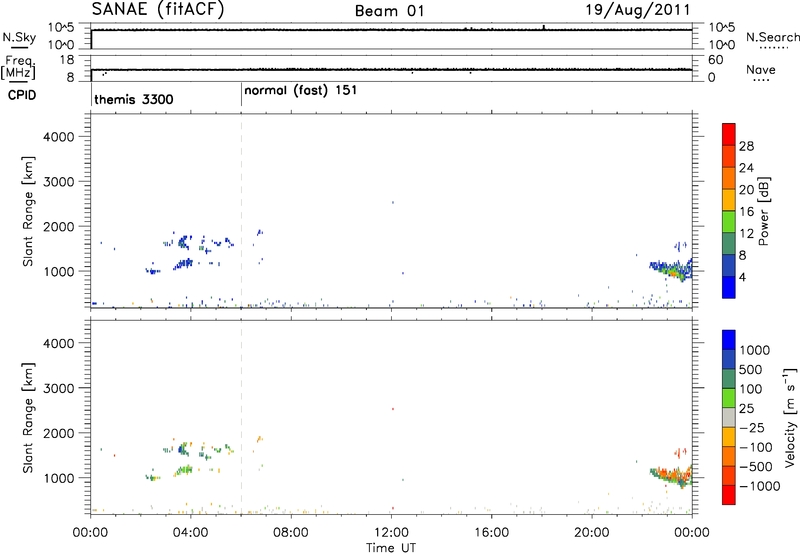The width and height of the screenshot is (800, 554).
Task: Click the 25 label on velocity colorbar
Action: pos(747,409)
